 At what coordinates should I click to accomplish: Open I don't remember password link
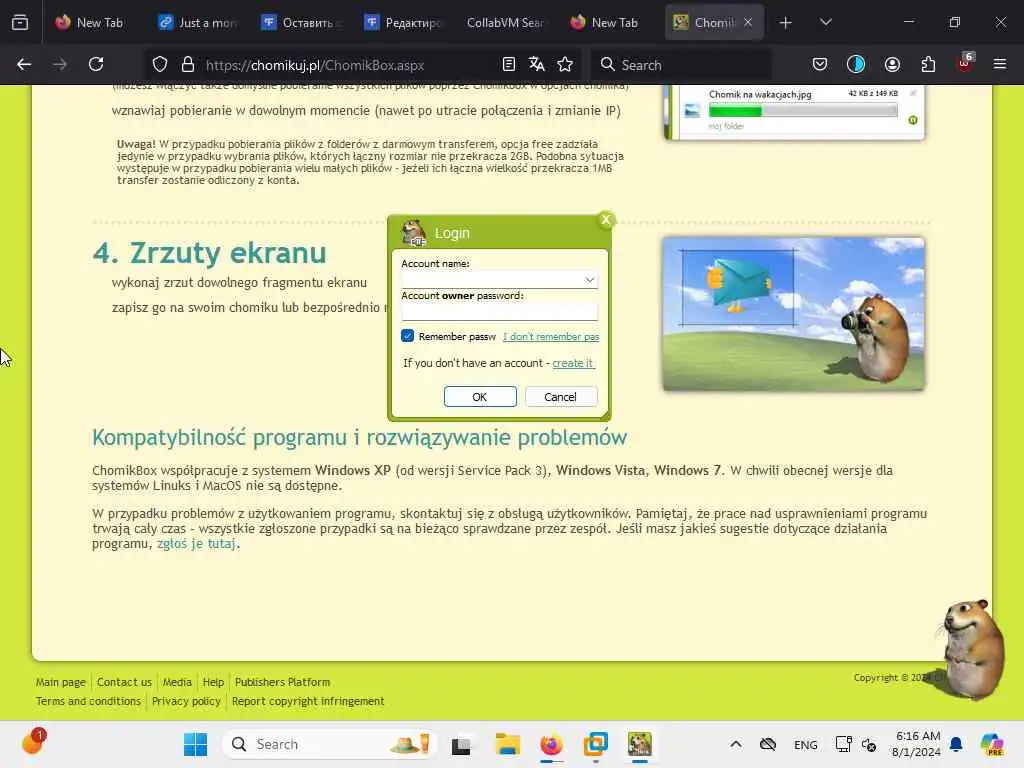coord(551,336)
